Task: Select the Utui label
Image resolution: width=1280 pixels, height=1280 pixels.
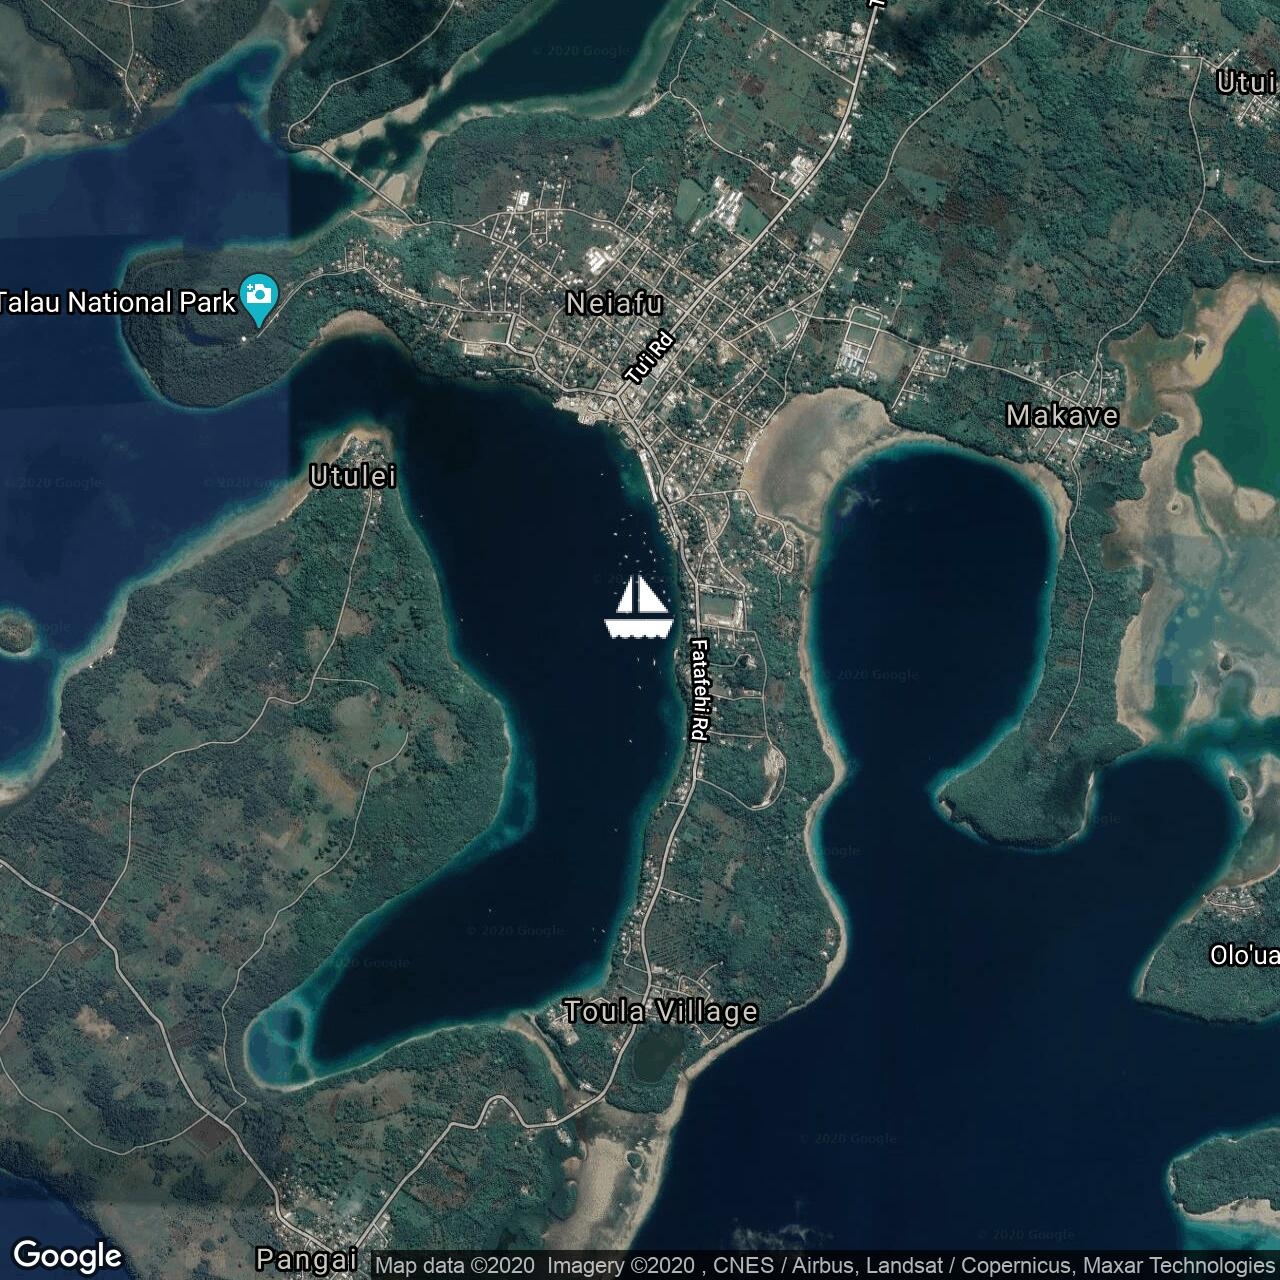Action: tap(1245, 82)
